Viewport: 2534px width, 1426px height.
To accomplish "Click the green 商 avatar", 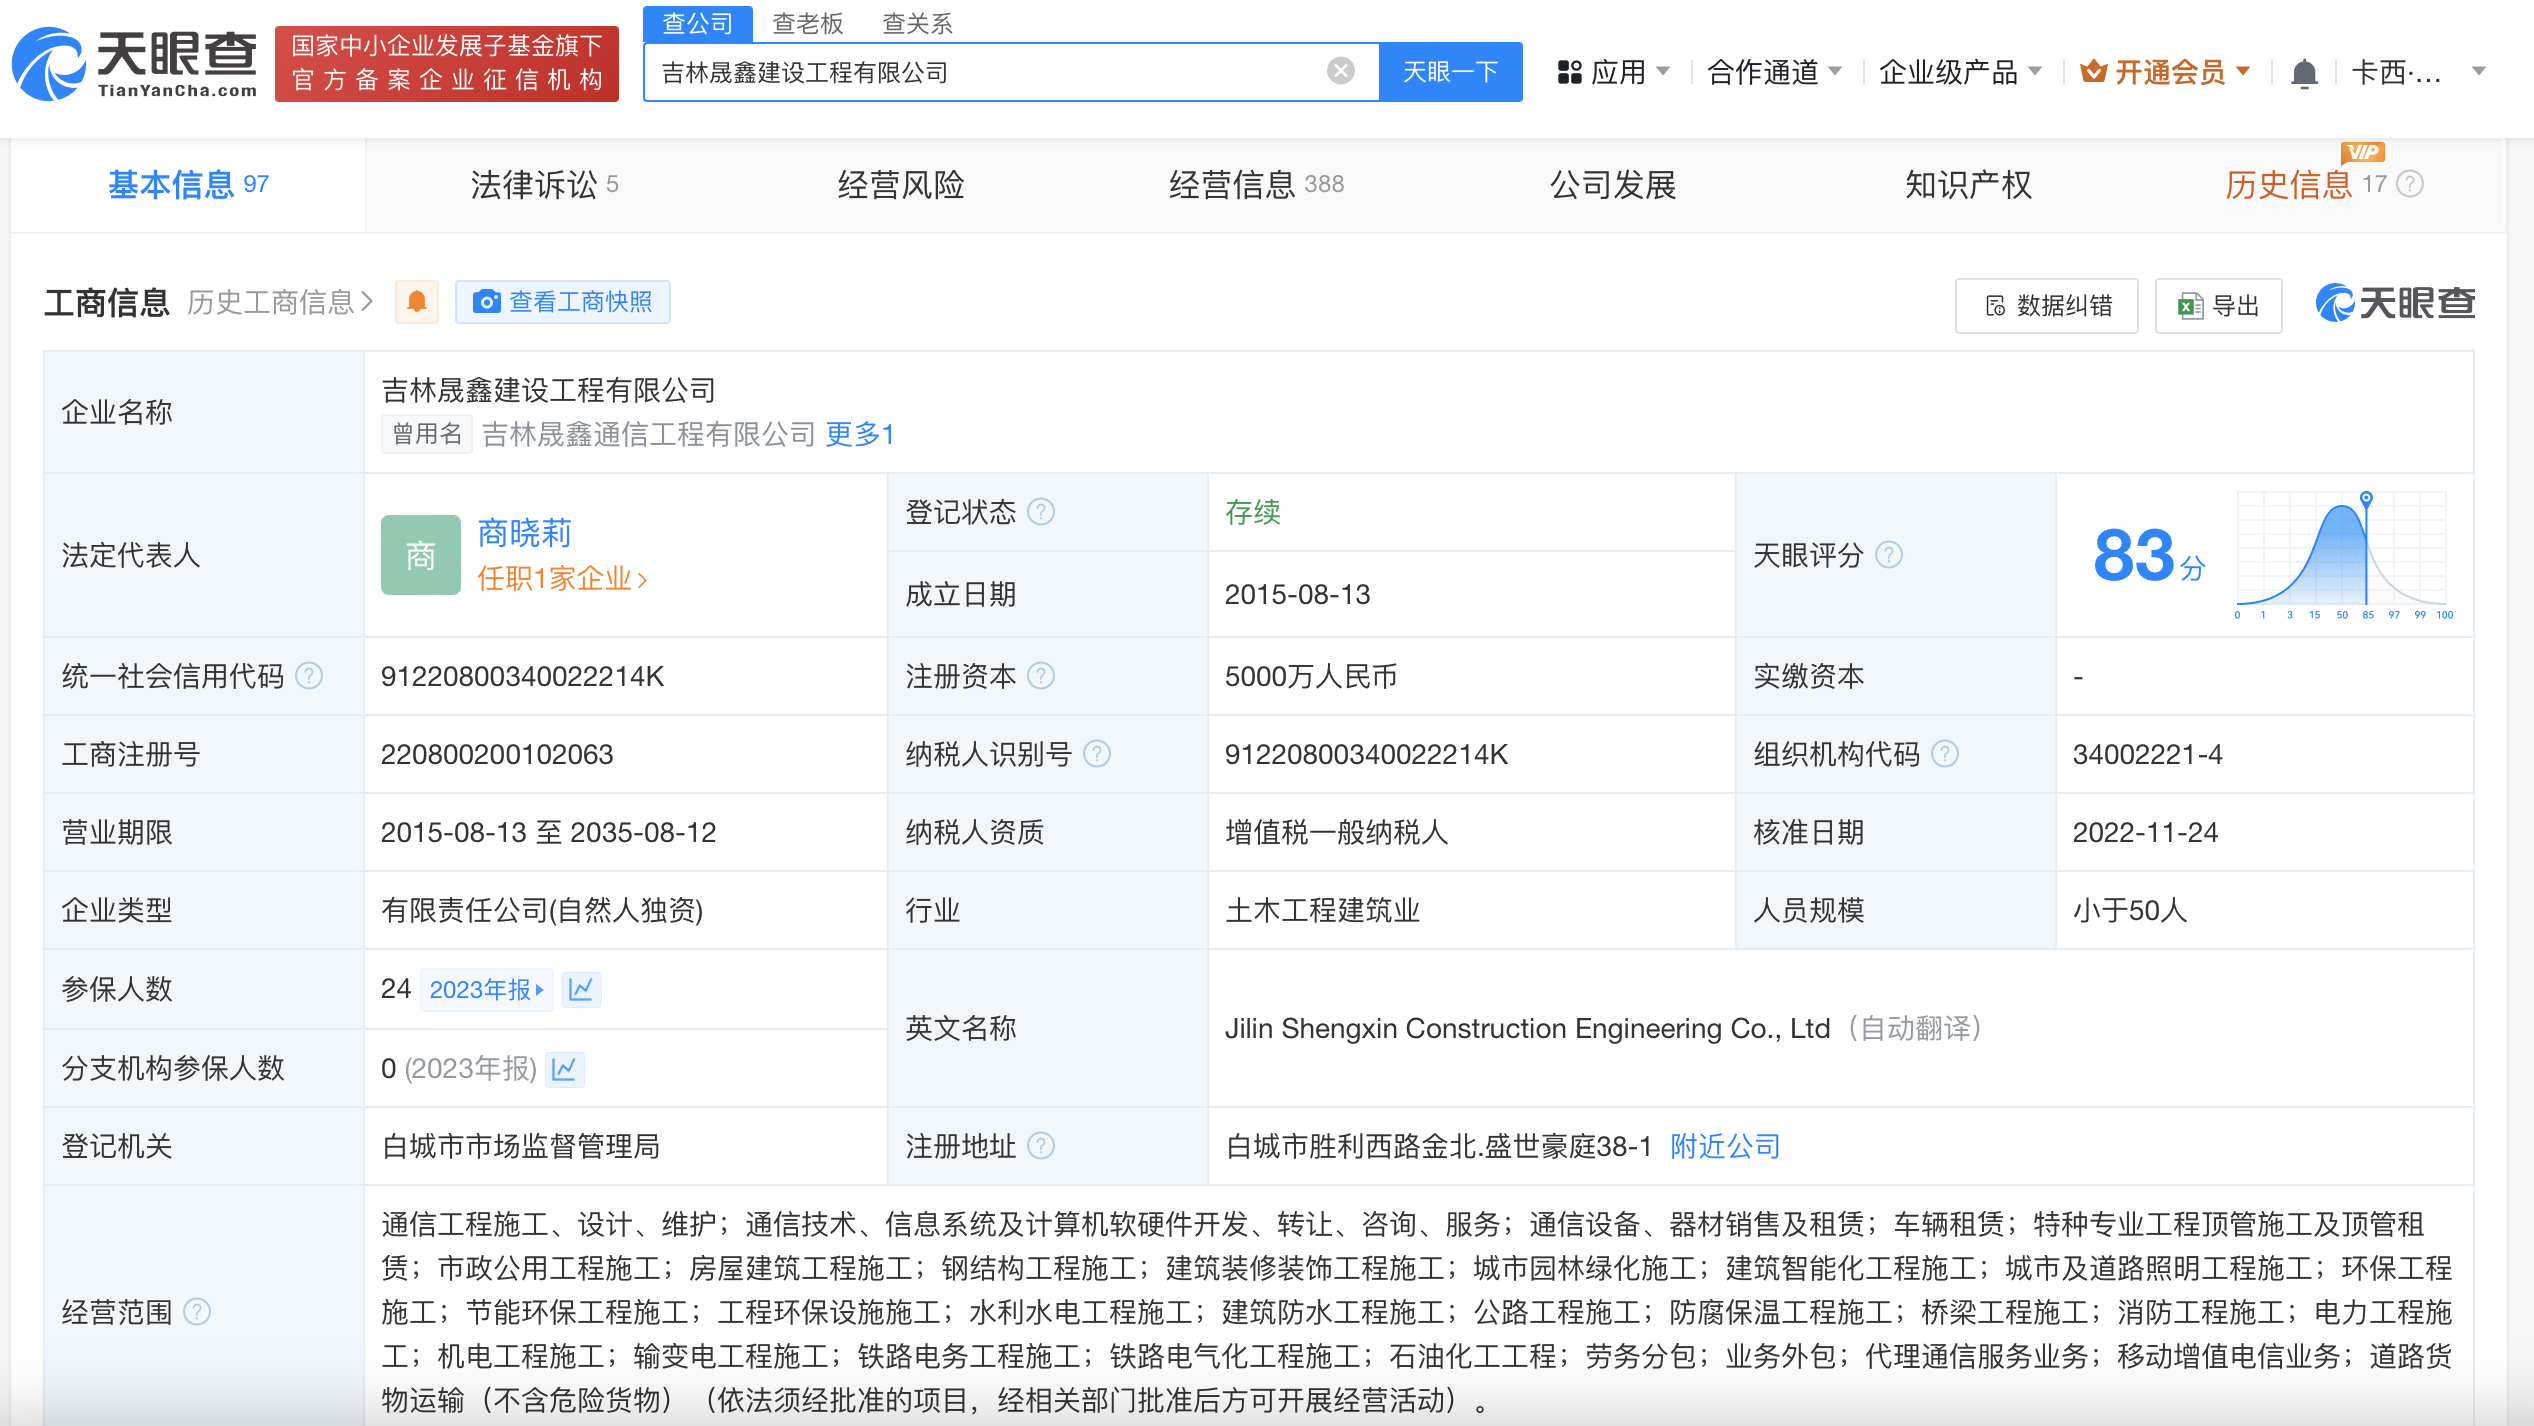I will point(421,555).
